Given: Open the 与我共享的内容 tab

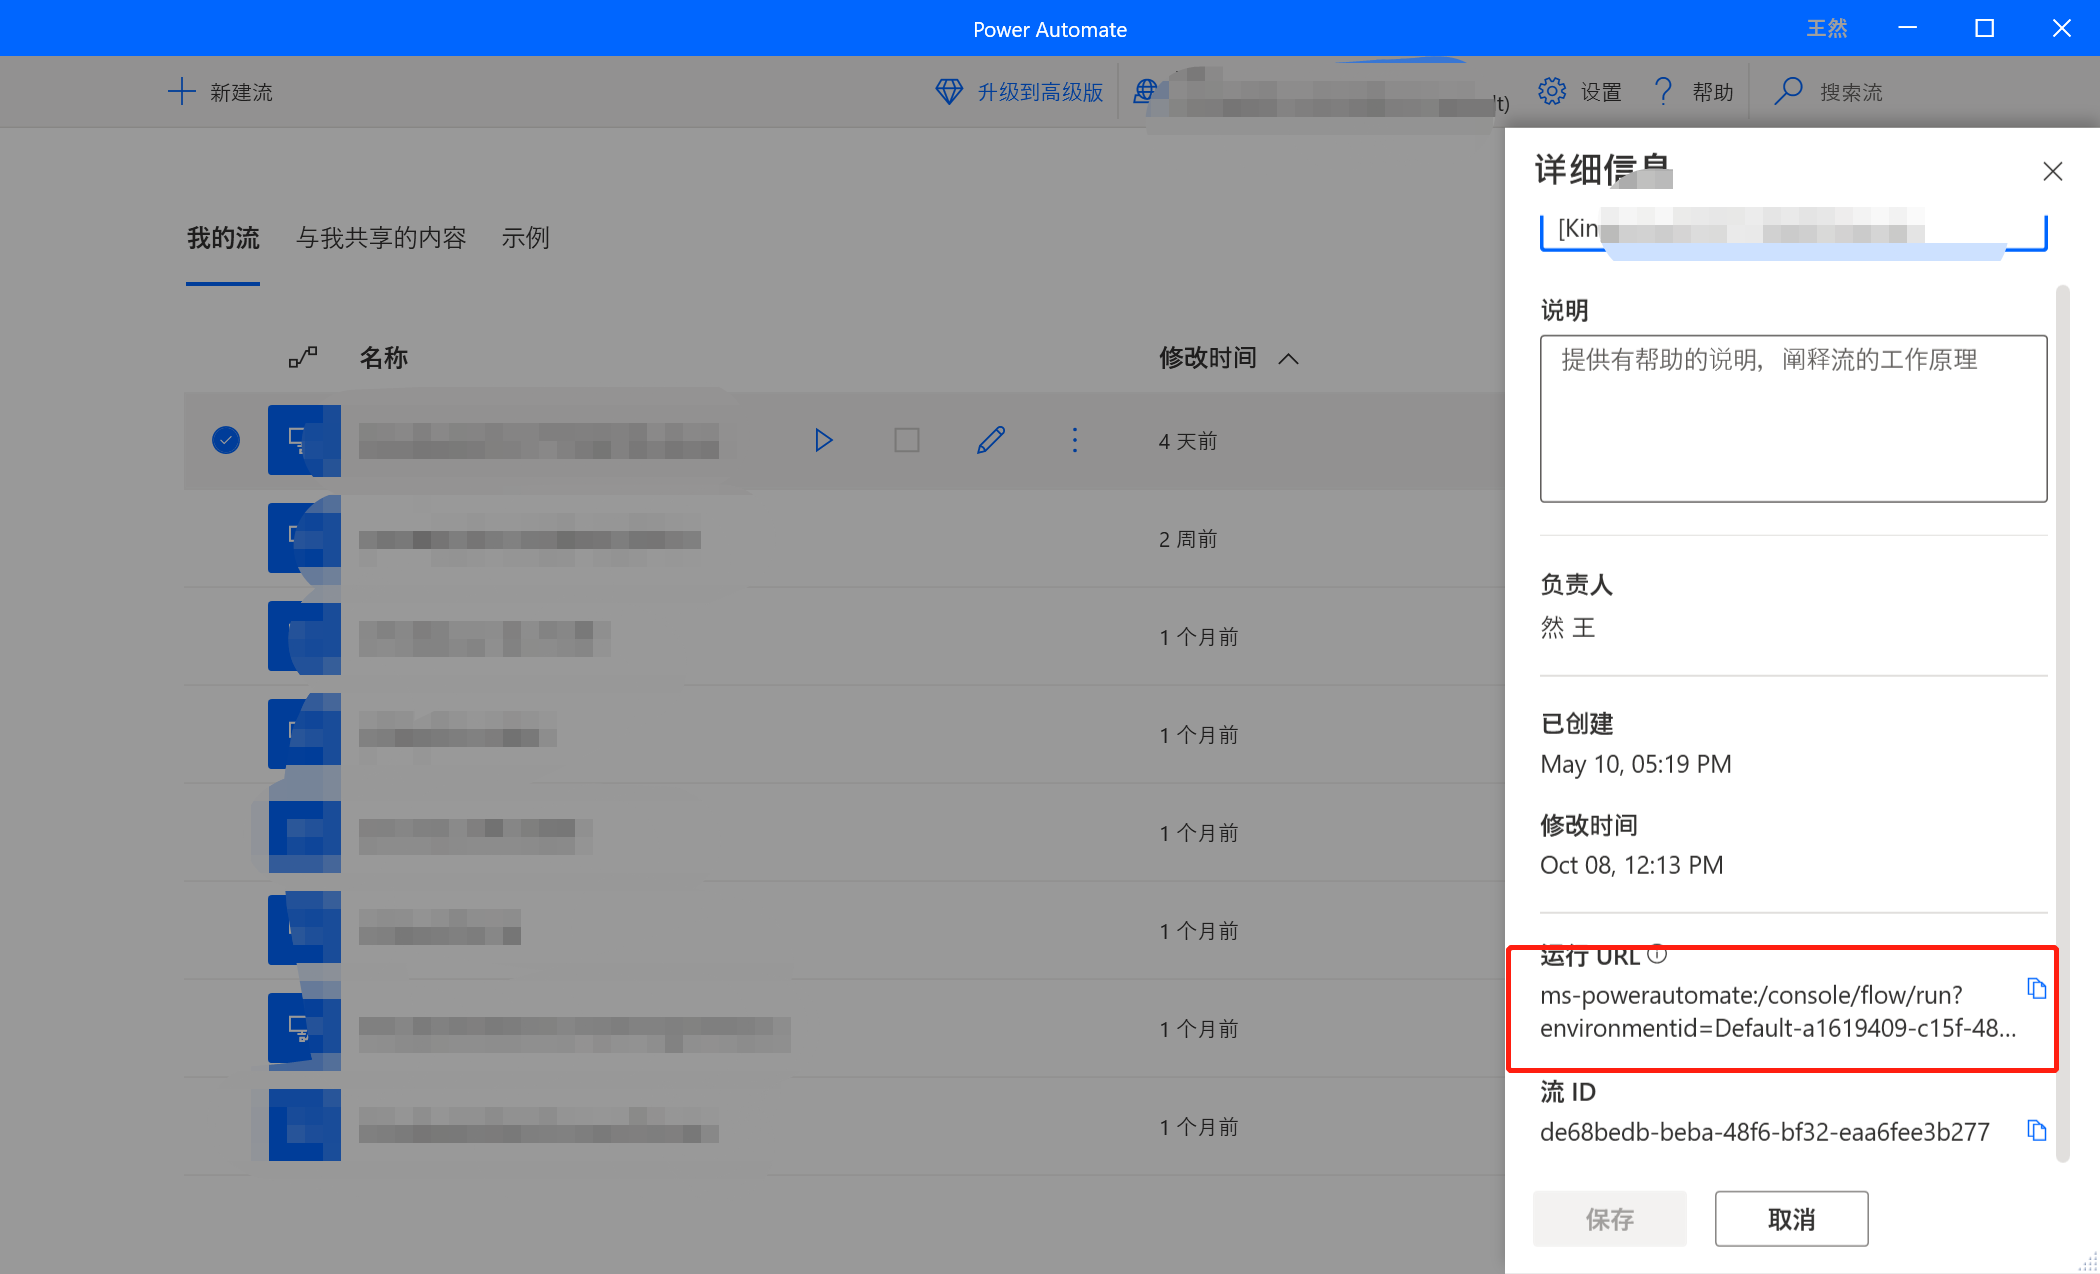Looking at the screenshot, I should coord(381,238).
